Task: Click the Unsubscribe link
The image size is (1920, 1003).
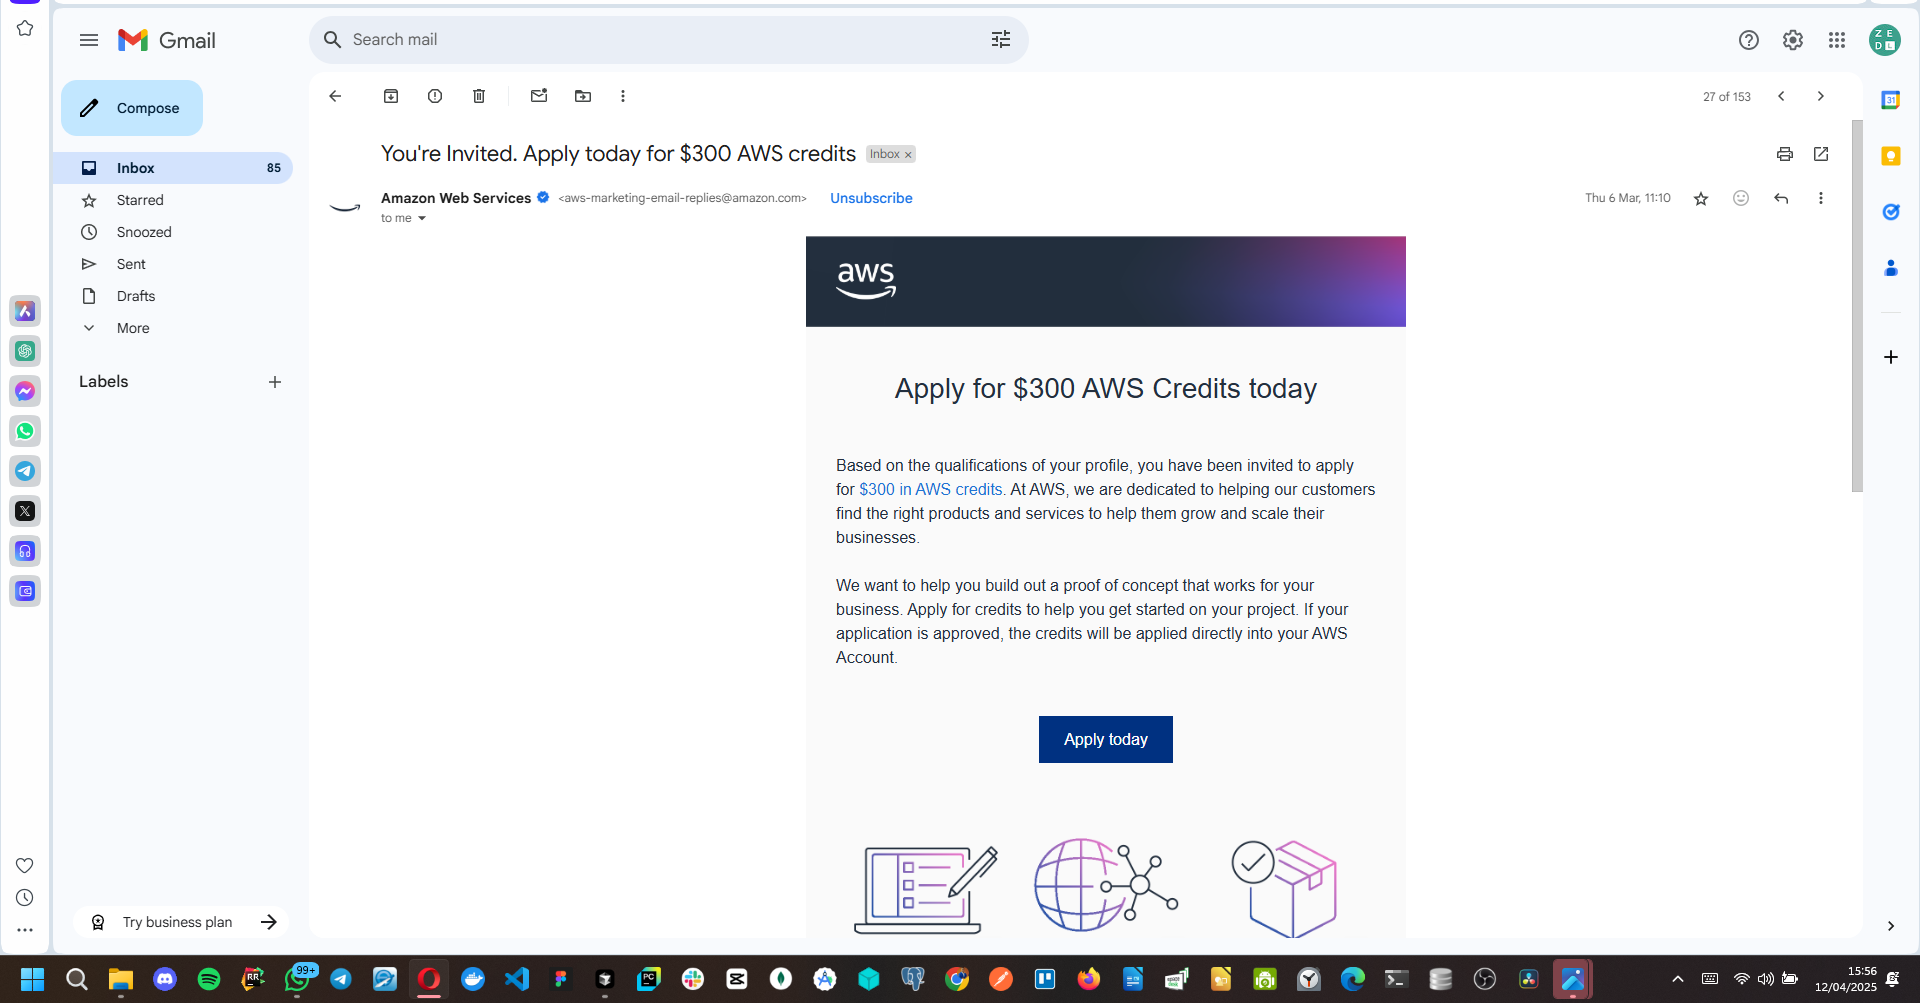Action: 871,198
